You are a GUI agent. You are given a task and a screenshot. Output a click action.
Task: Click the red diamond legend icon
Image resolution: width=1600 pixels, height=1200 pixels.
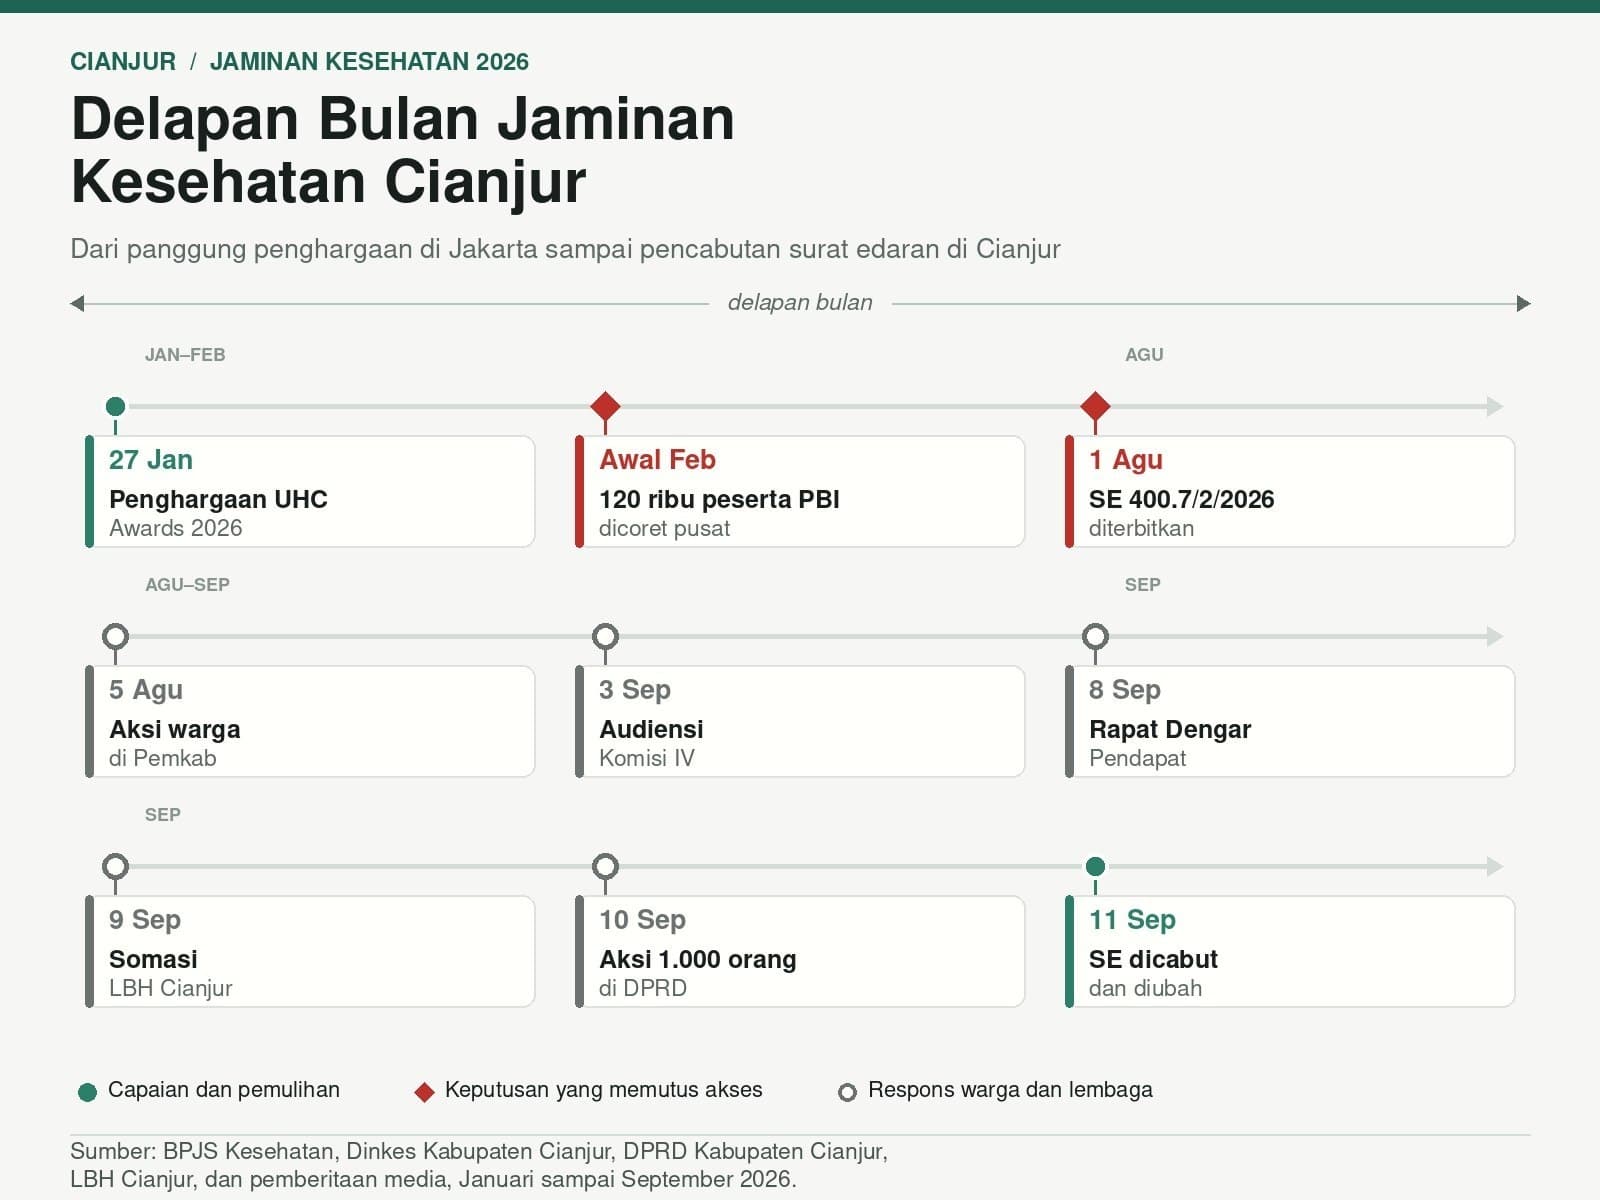424,1092
